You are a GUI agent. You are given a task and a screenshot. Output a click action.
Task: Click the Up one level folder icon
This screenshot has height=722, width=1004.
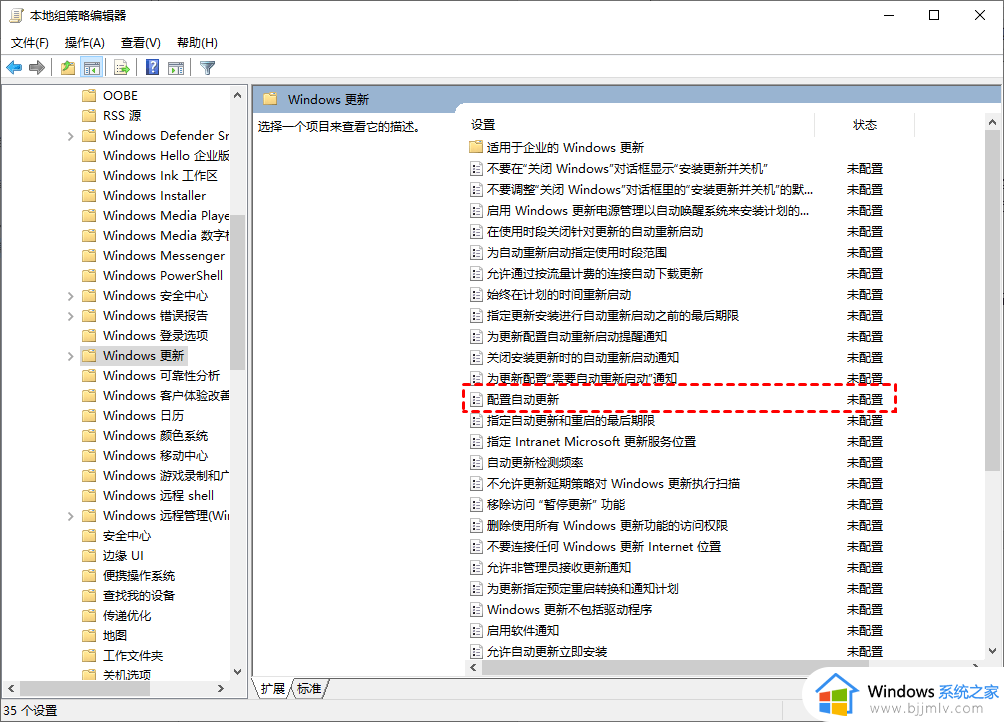click(x=67, y=67)
